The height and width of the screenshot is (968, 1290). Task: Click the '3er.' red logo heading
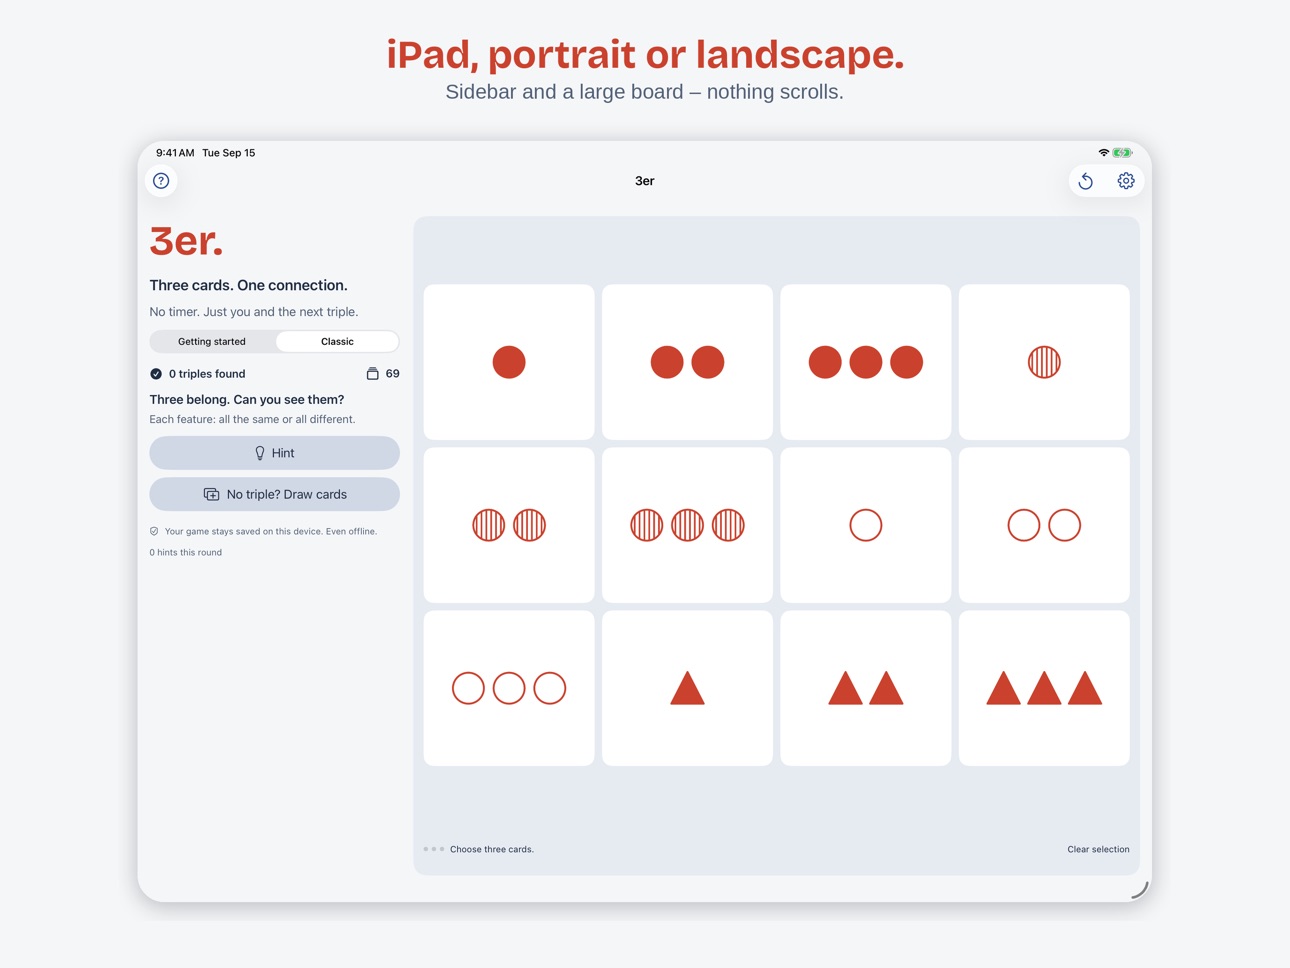click(x=186, y=241)
